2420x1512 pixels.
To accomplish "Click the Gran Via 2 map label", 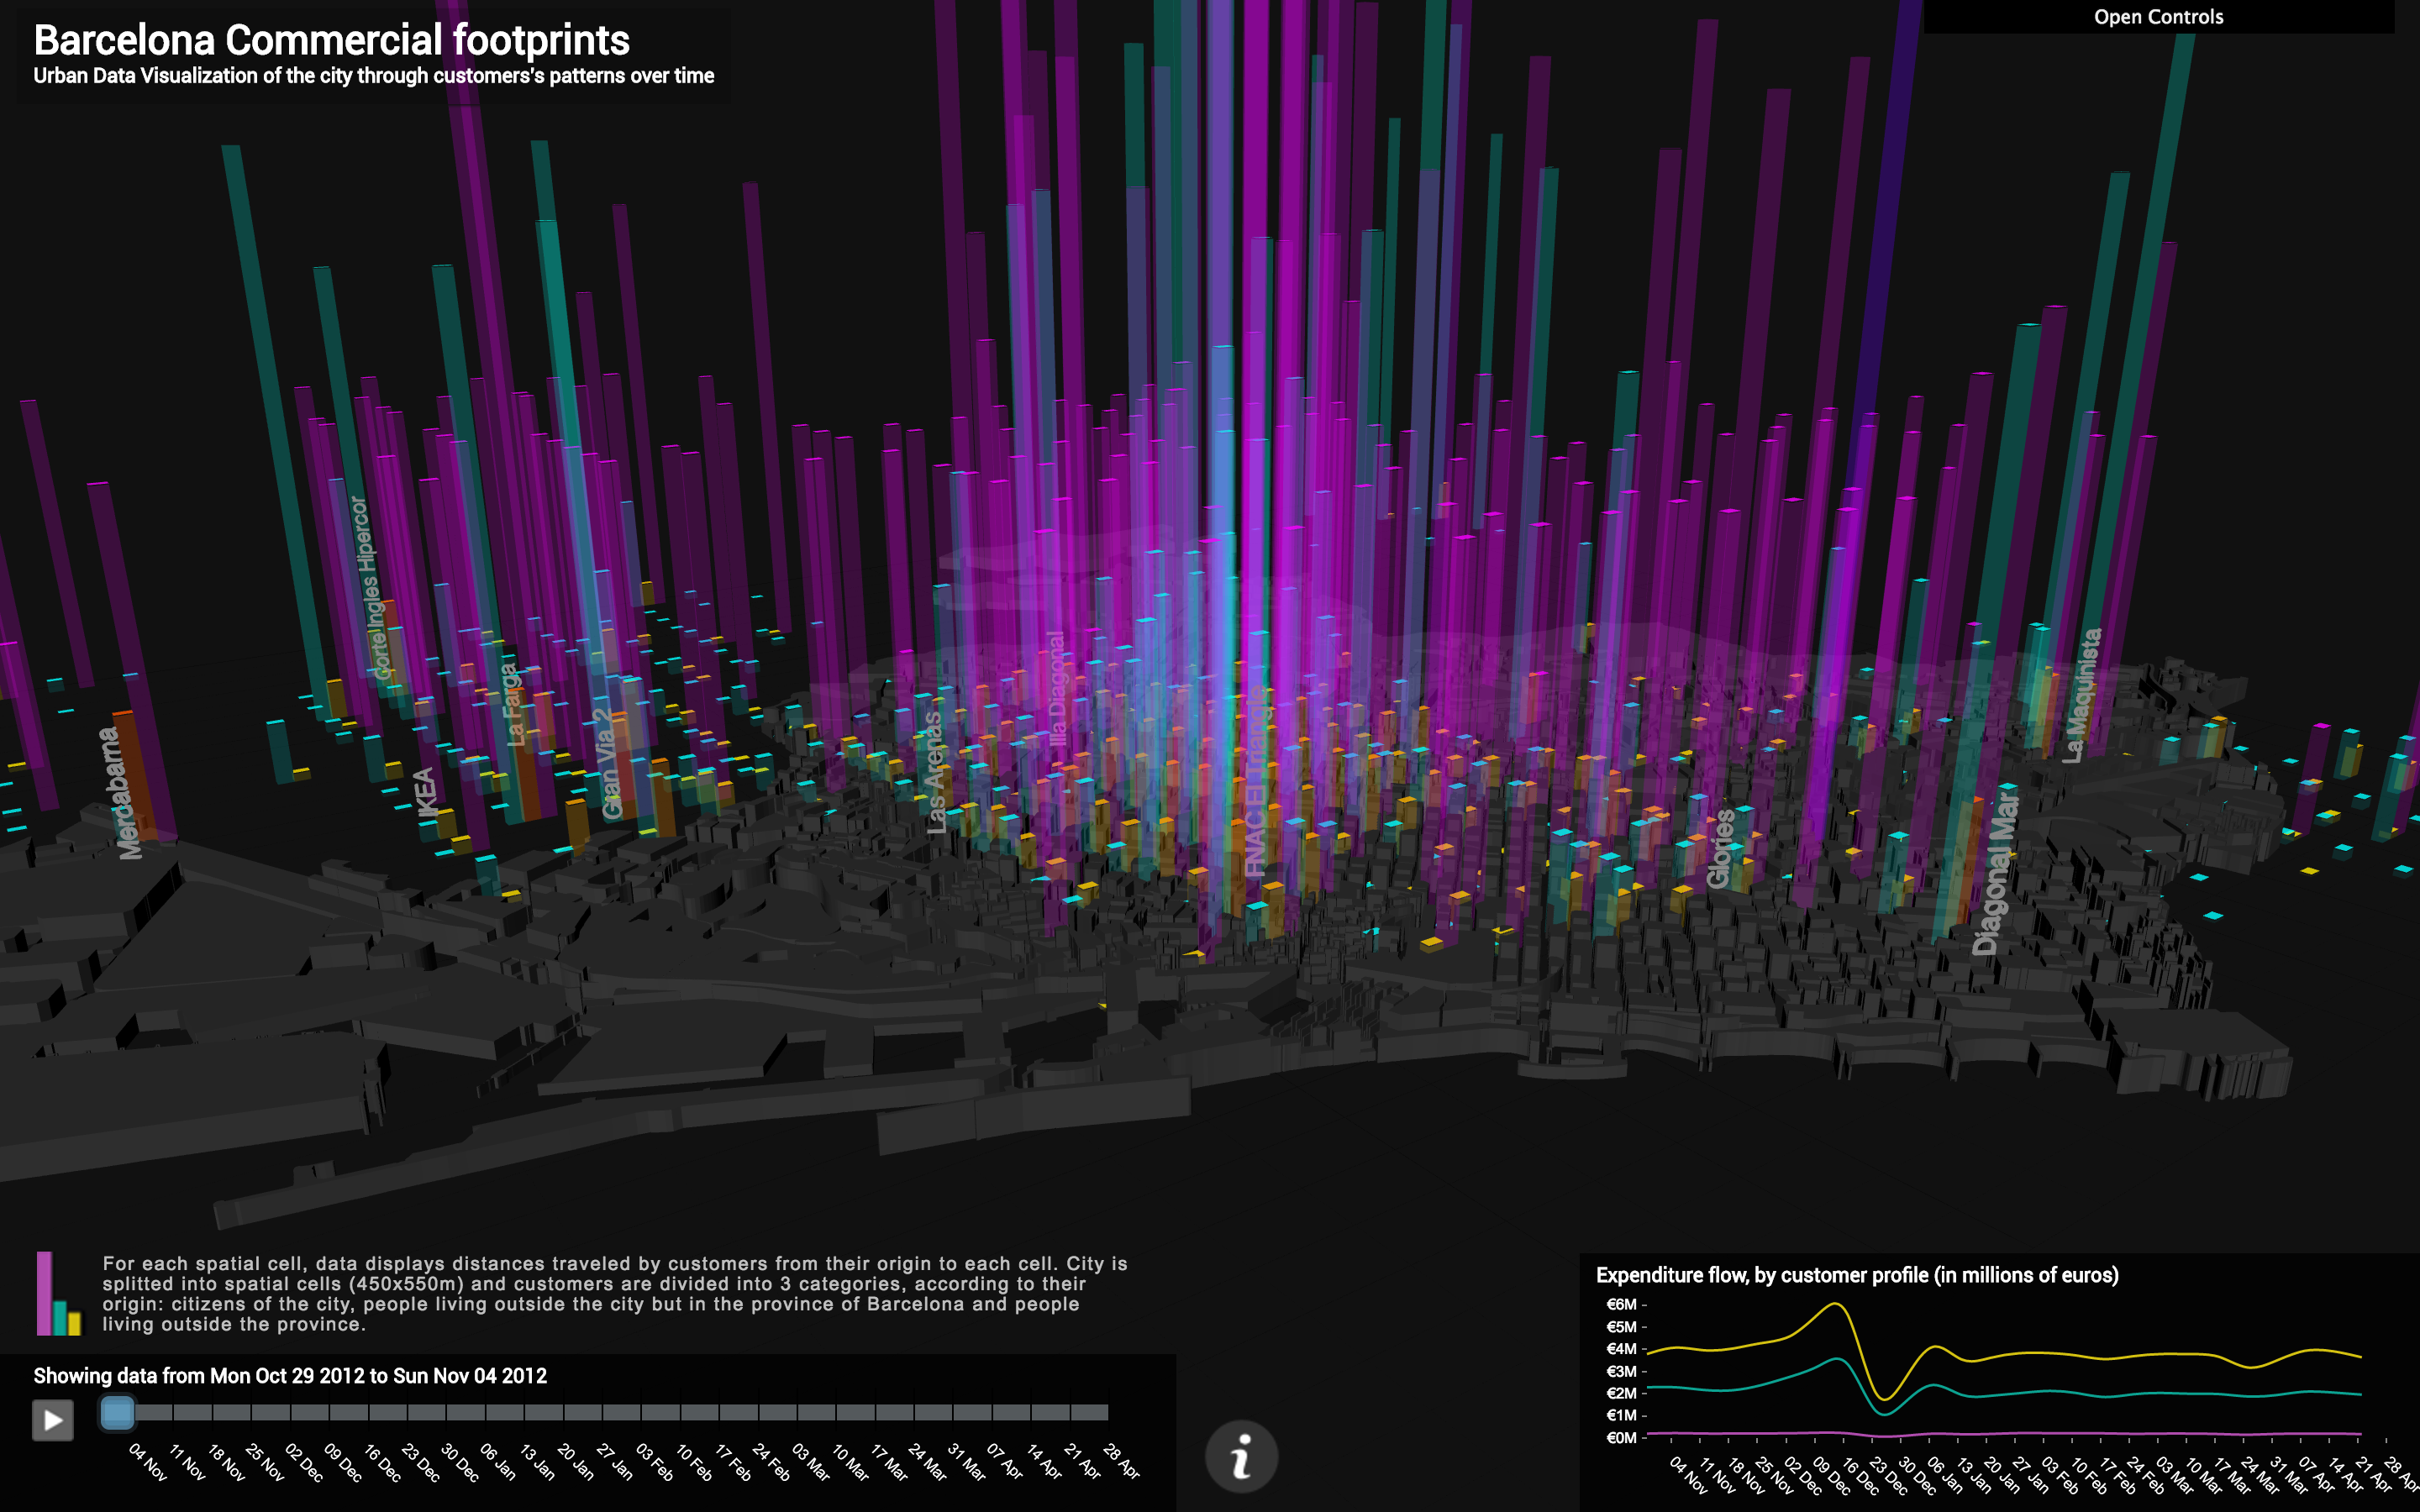I will [x=607, y=764].
